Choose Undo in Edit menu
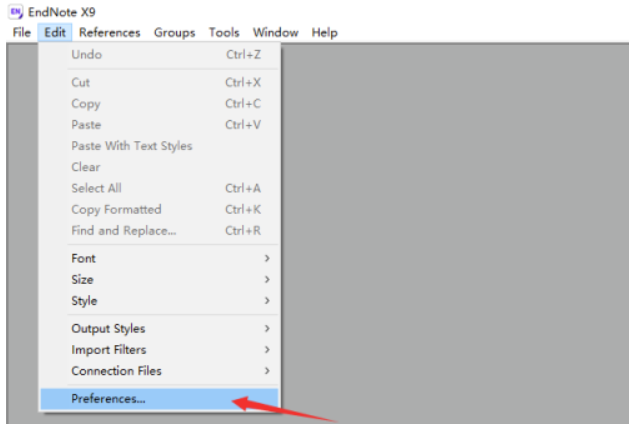The width and height of the screenshot is (629, 425). click(159, 55)
